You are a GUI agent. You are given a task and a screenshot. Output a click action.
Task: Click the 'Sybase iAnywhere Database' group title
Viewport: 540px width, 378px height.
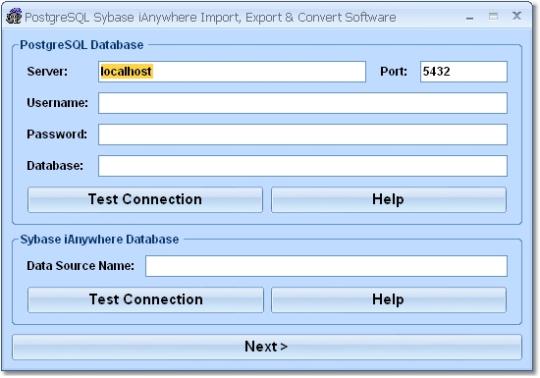coord(100,240)
